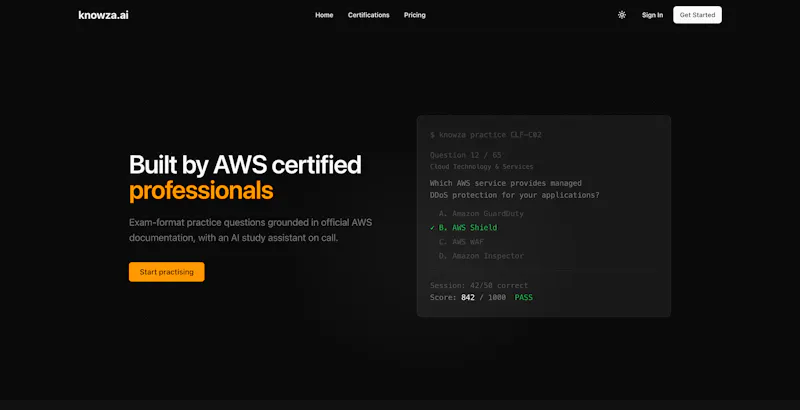Go to the Home nav item
The image size is (800, 410).
[324, 15]
